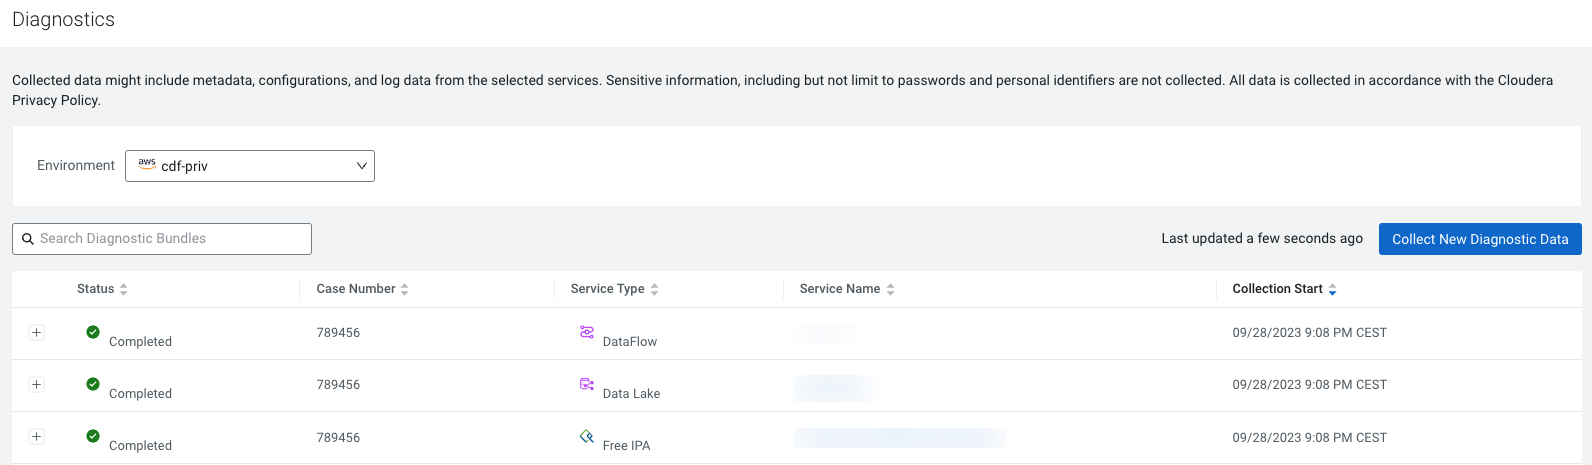Select 'Completed' status text in Free IPA row
The image size is (1592, 465).
coord(140,446)
